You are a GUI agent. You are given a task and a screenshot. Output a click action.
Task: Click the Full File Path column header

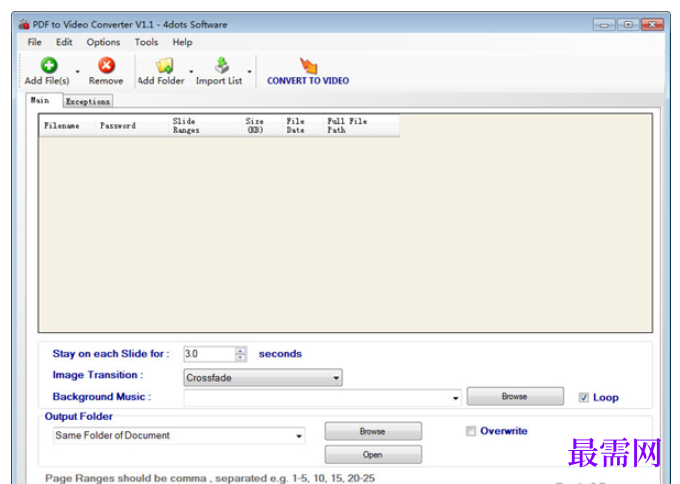click(361, 126)
